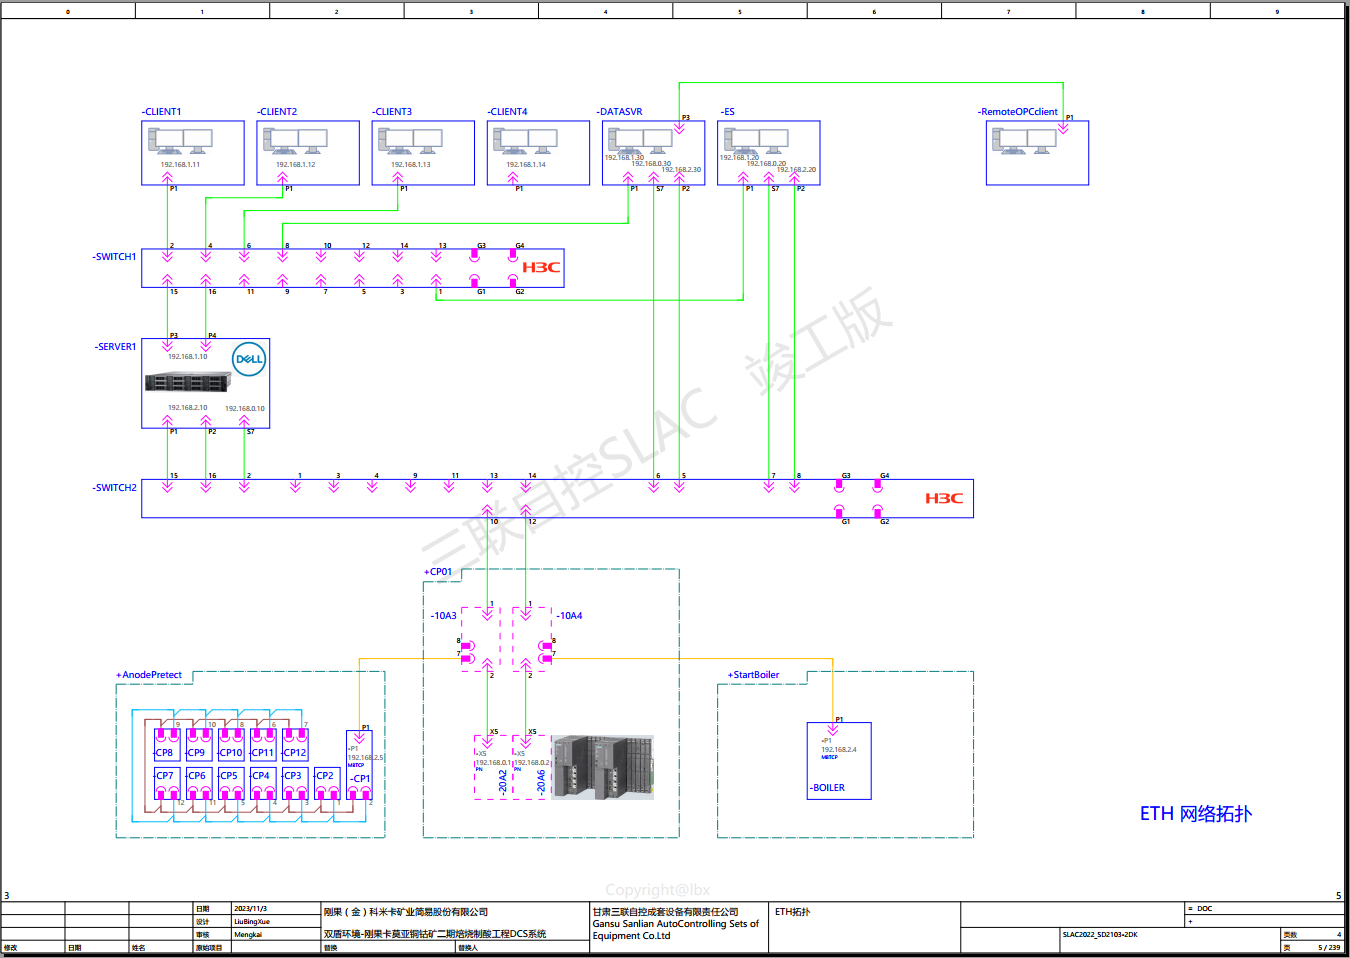Click the CP6 module block
The width and height of the screenshot is (1350, 958).
coord(199,783)
